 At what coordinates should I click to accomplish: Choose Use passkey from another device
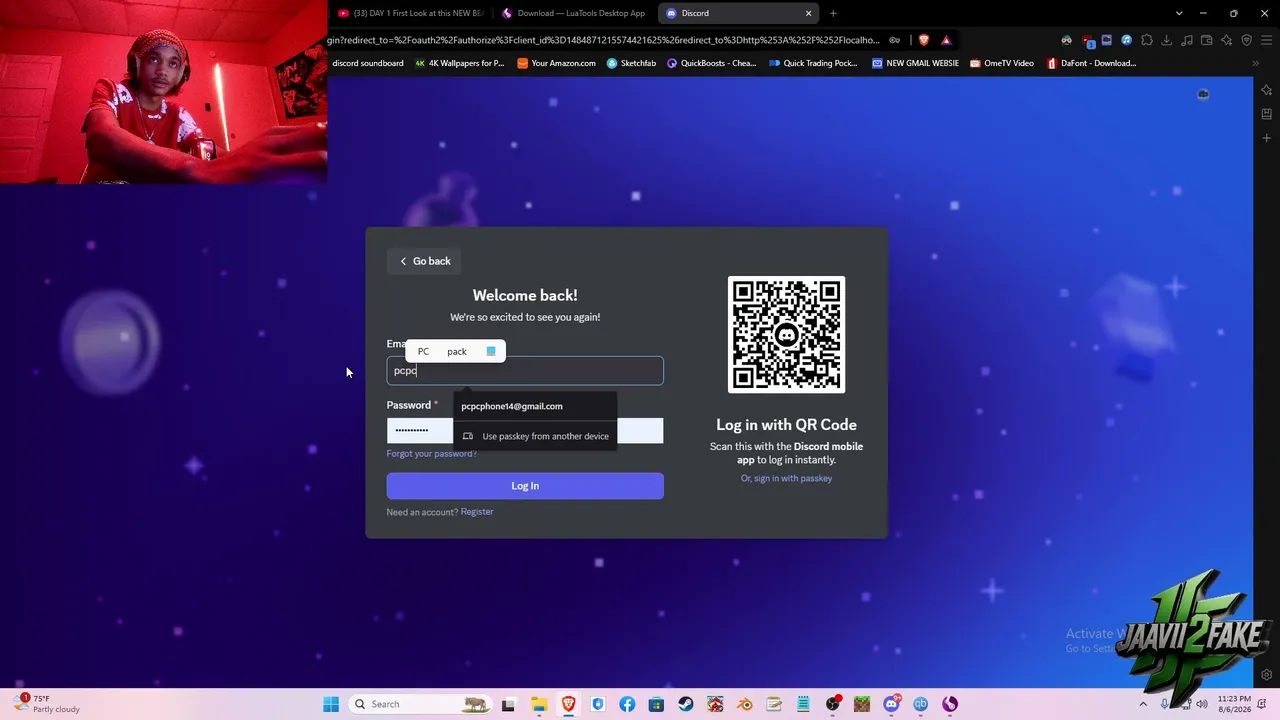[535, 436]
